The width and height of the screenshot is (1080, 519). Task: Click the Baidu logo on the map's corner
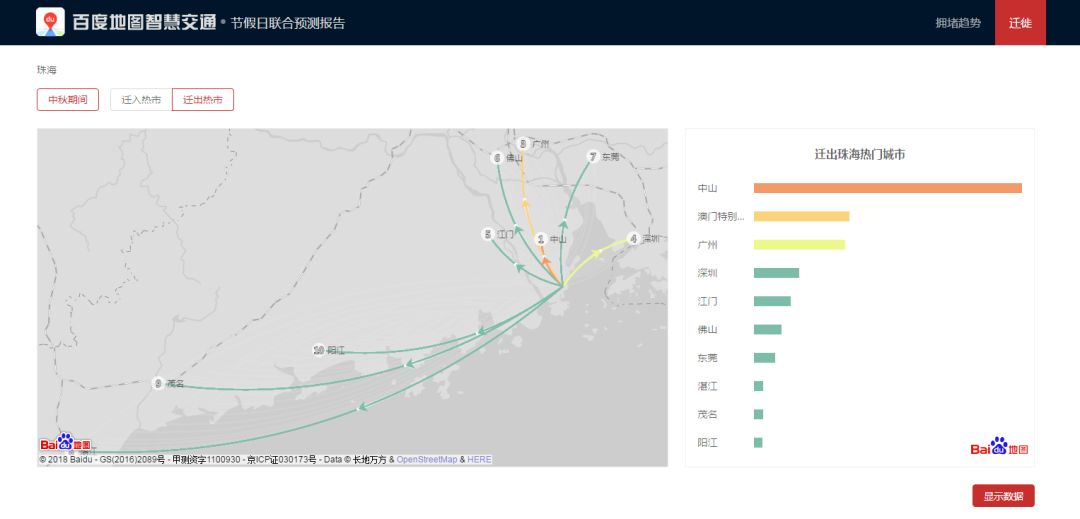(x=65, y=443)
